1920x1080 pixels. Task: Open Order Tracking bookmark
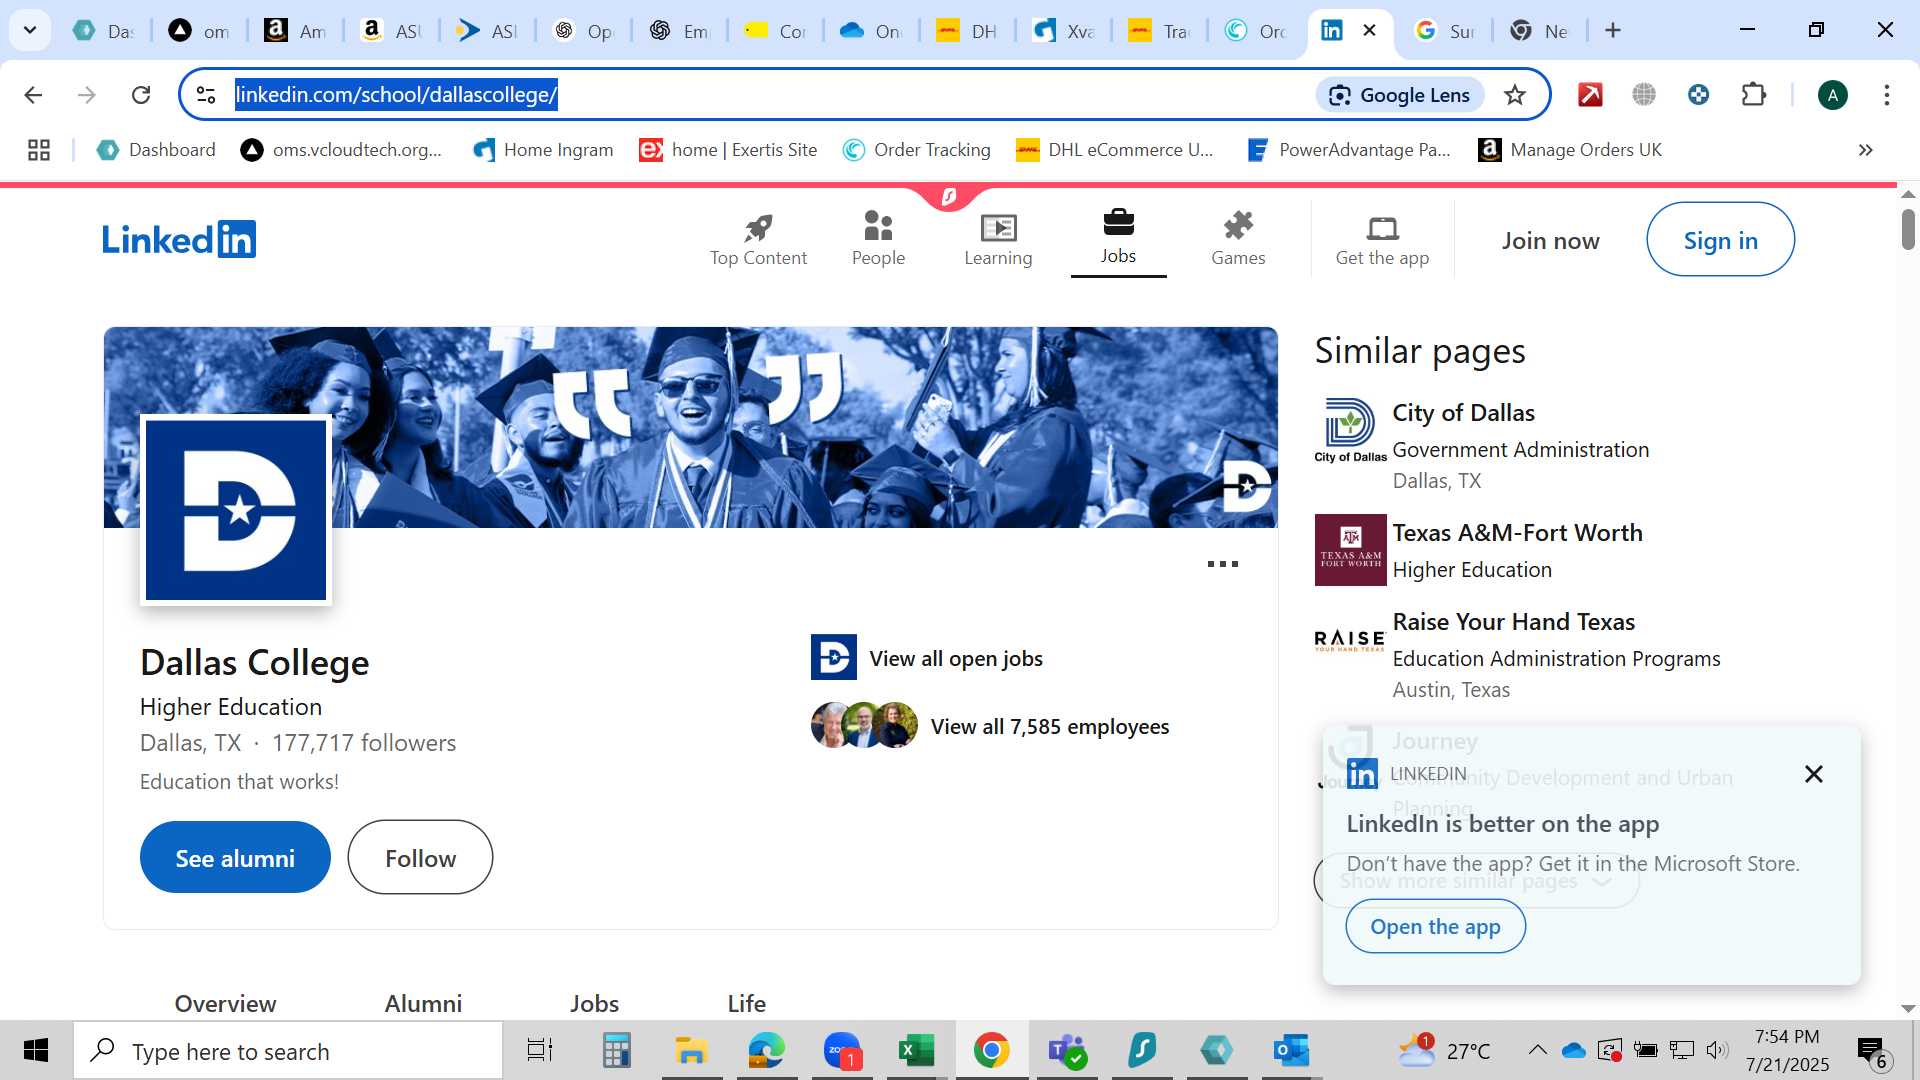point(916,150)
